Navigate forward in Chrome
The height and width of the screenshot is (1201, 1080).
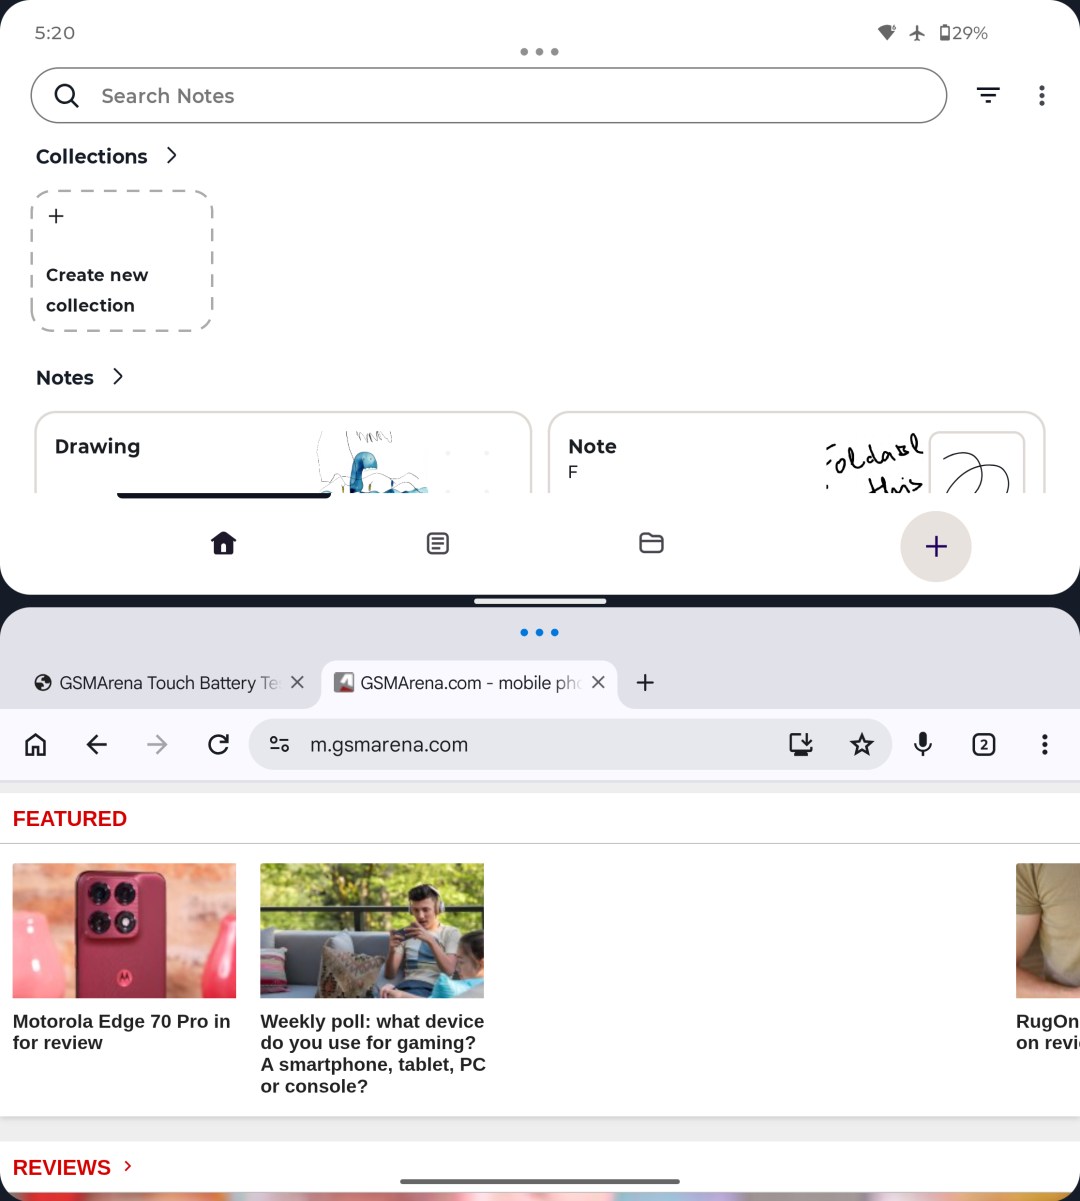pyautogui.click(x=157, y=744)
